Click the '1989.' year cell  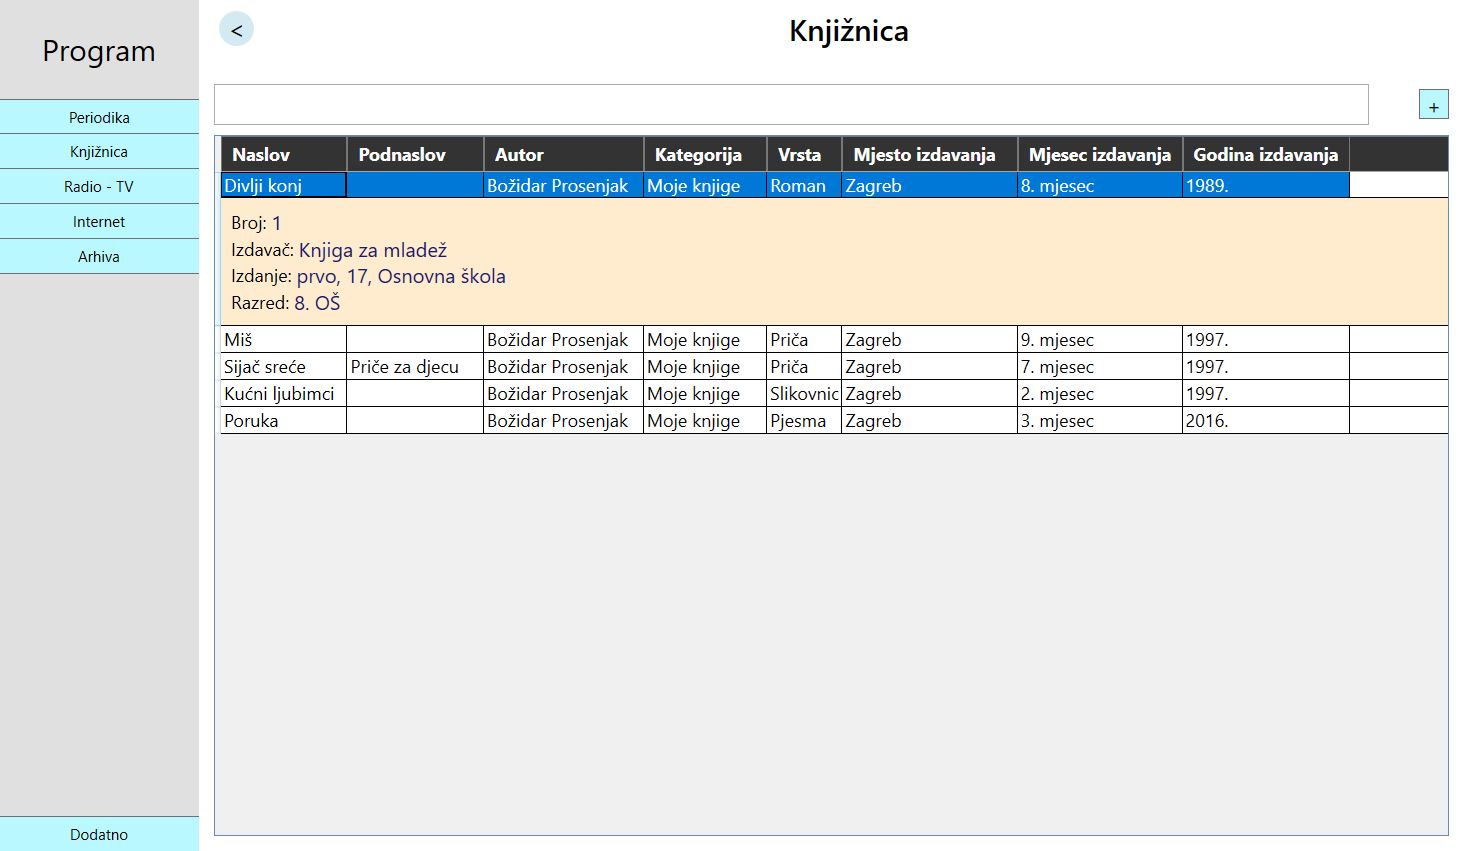coord(1266,185)
